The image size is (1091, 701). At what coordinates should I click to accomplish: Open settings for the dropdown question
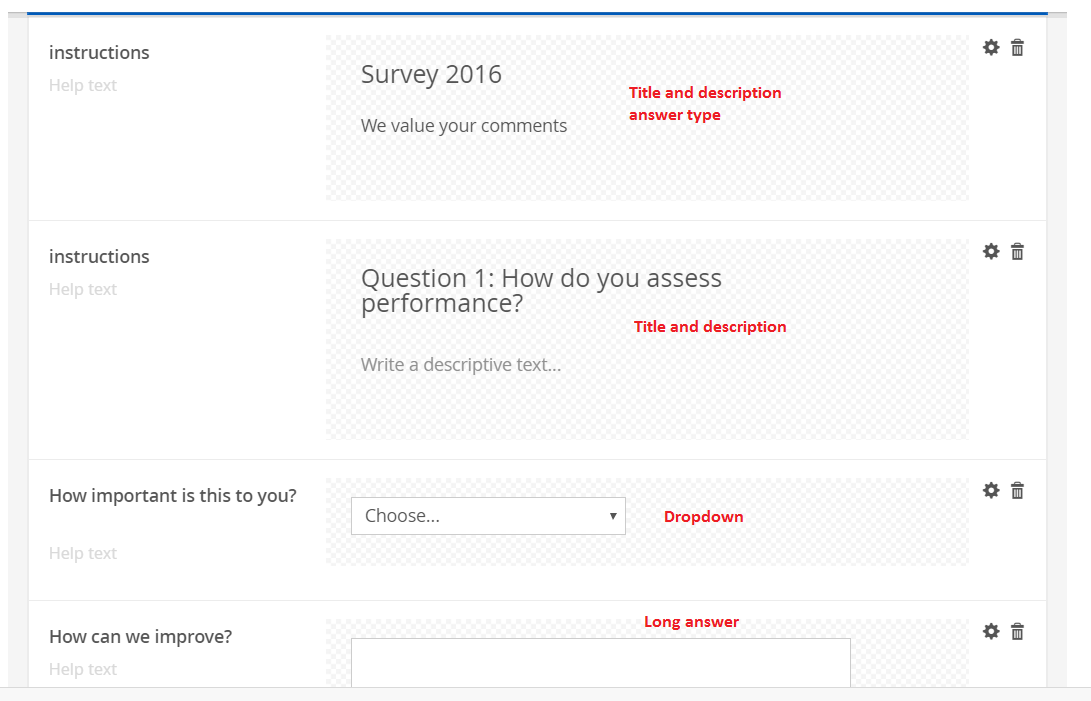click(991, 490)
